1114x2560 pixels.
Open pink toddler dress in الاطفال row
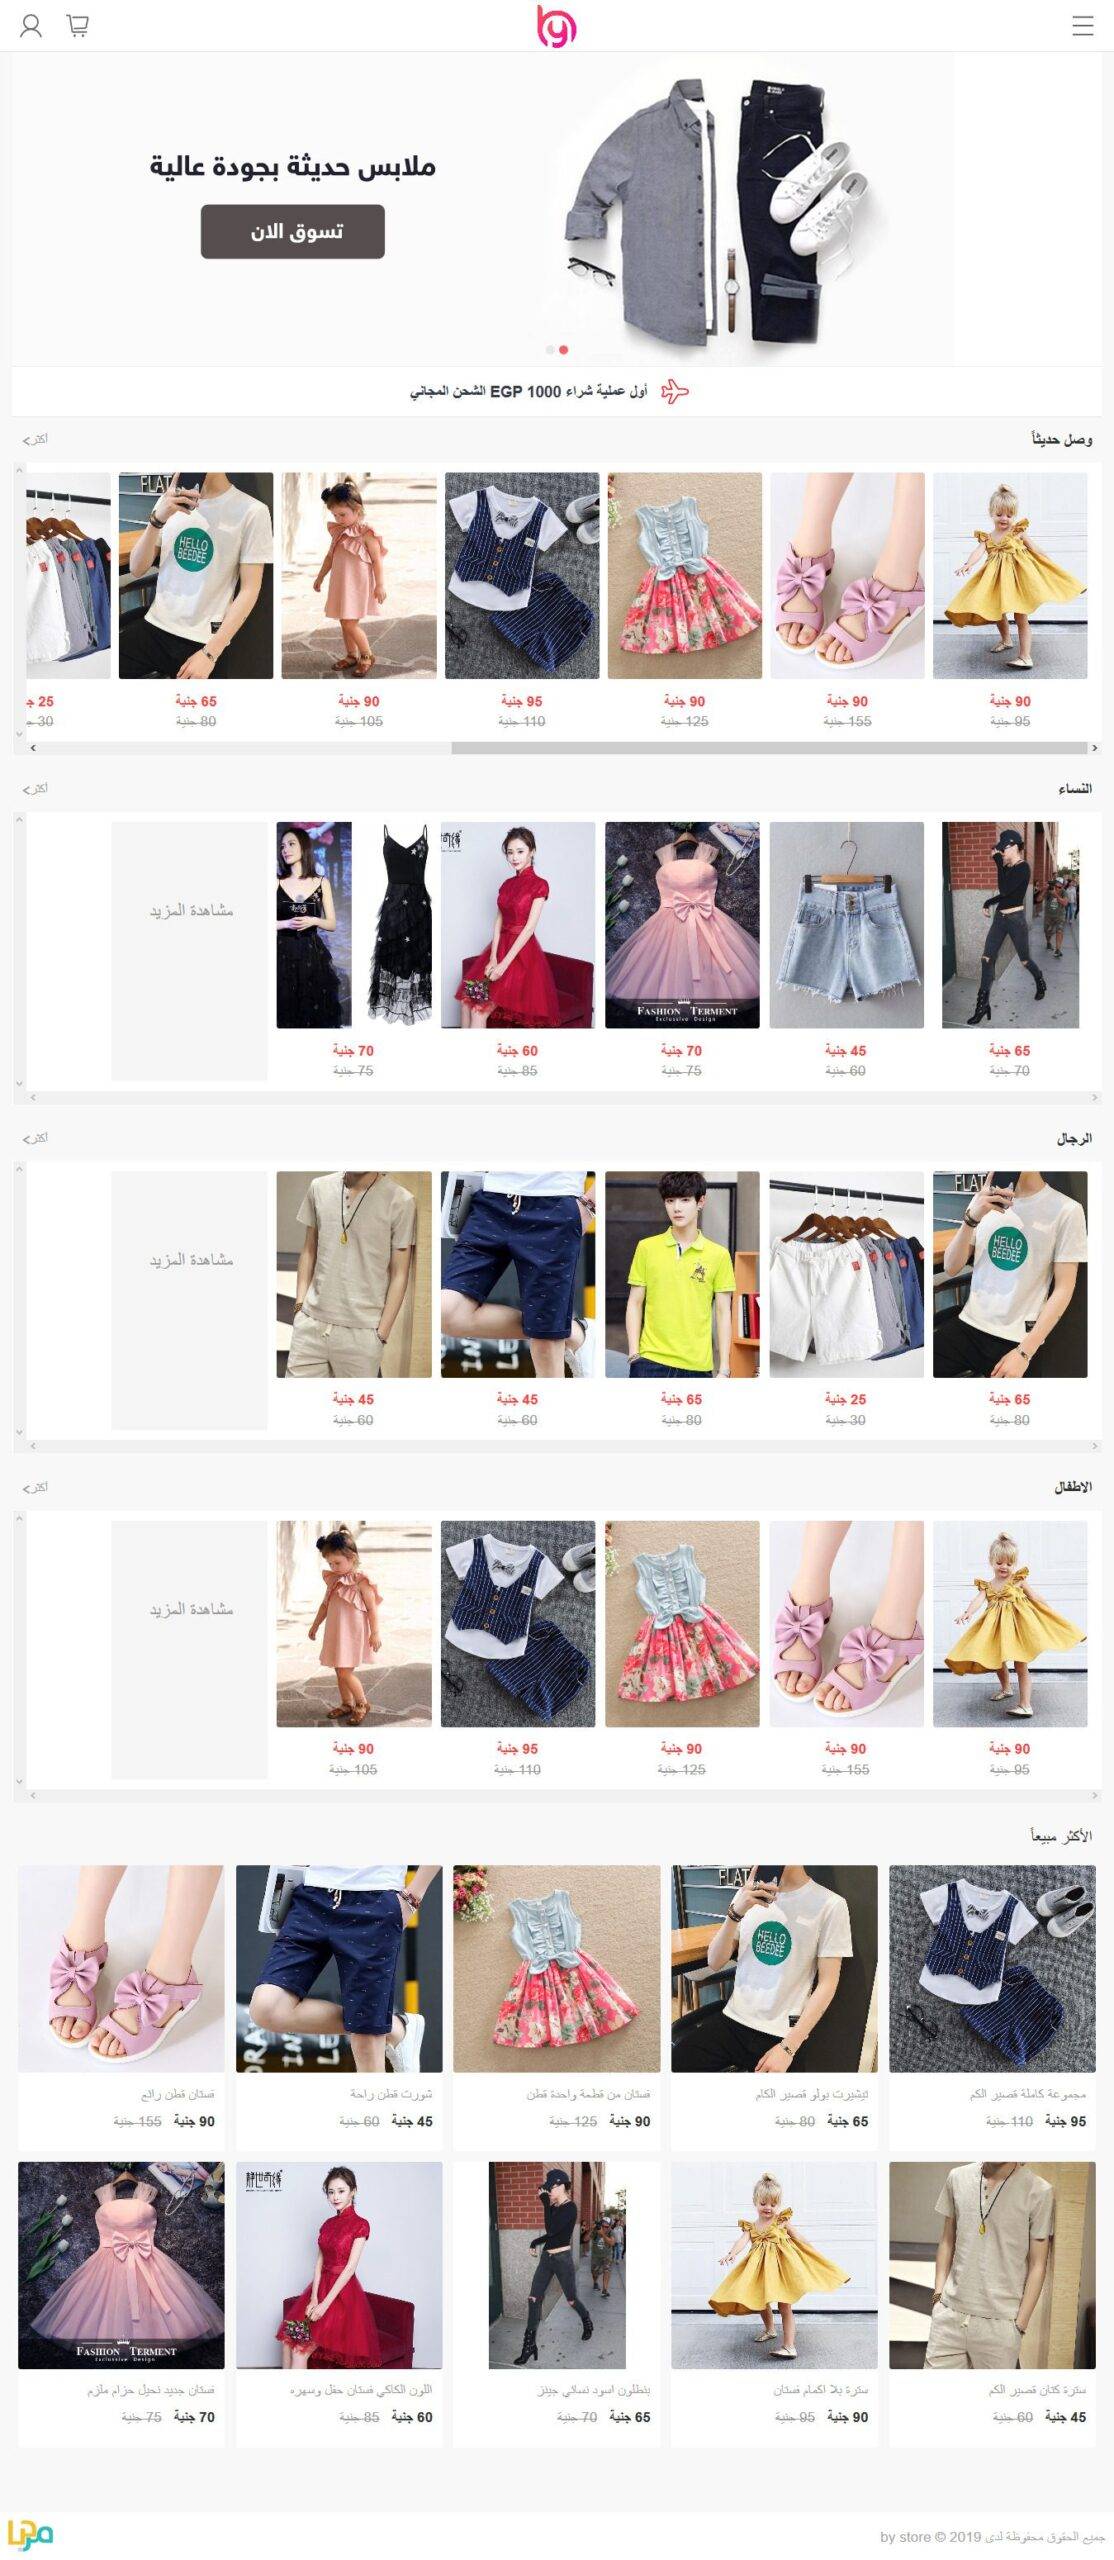pos(354,1624)
